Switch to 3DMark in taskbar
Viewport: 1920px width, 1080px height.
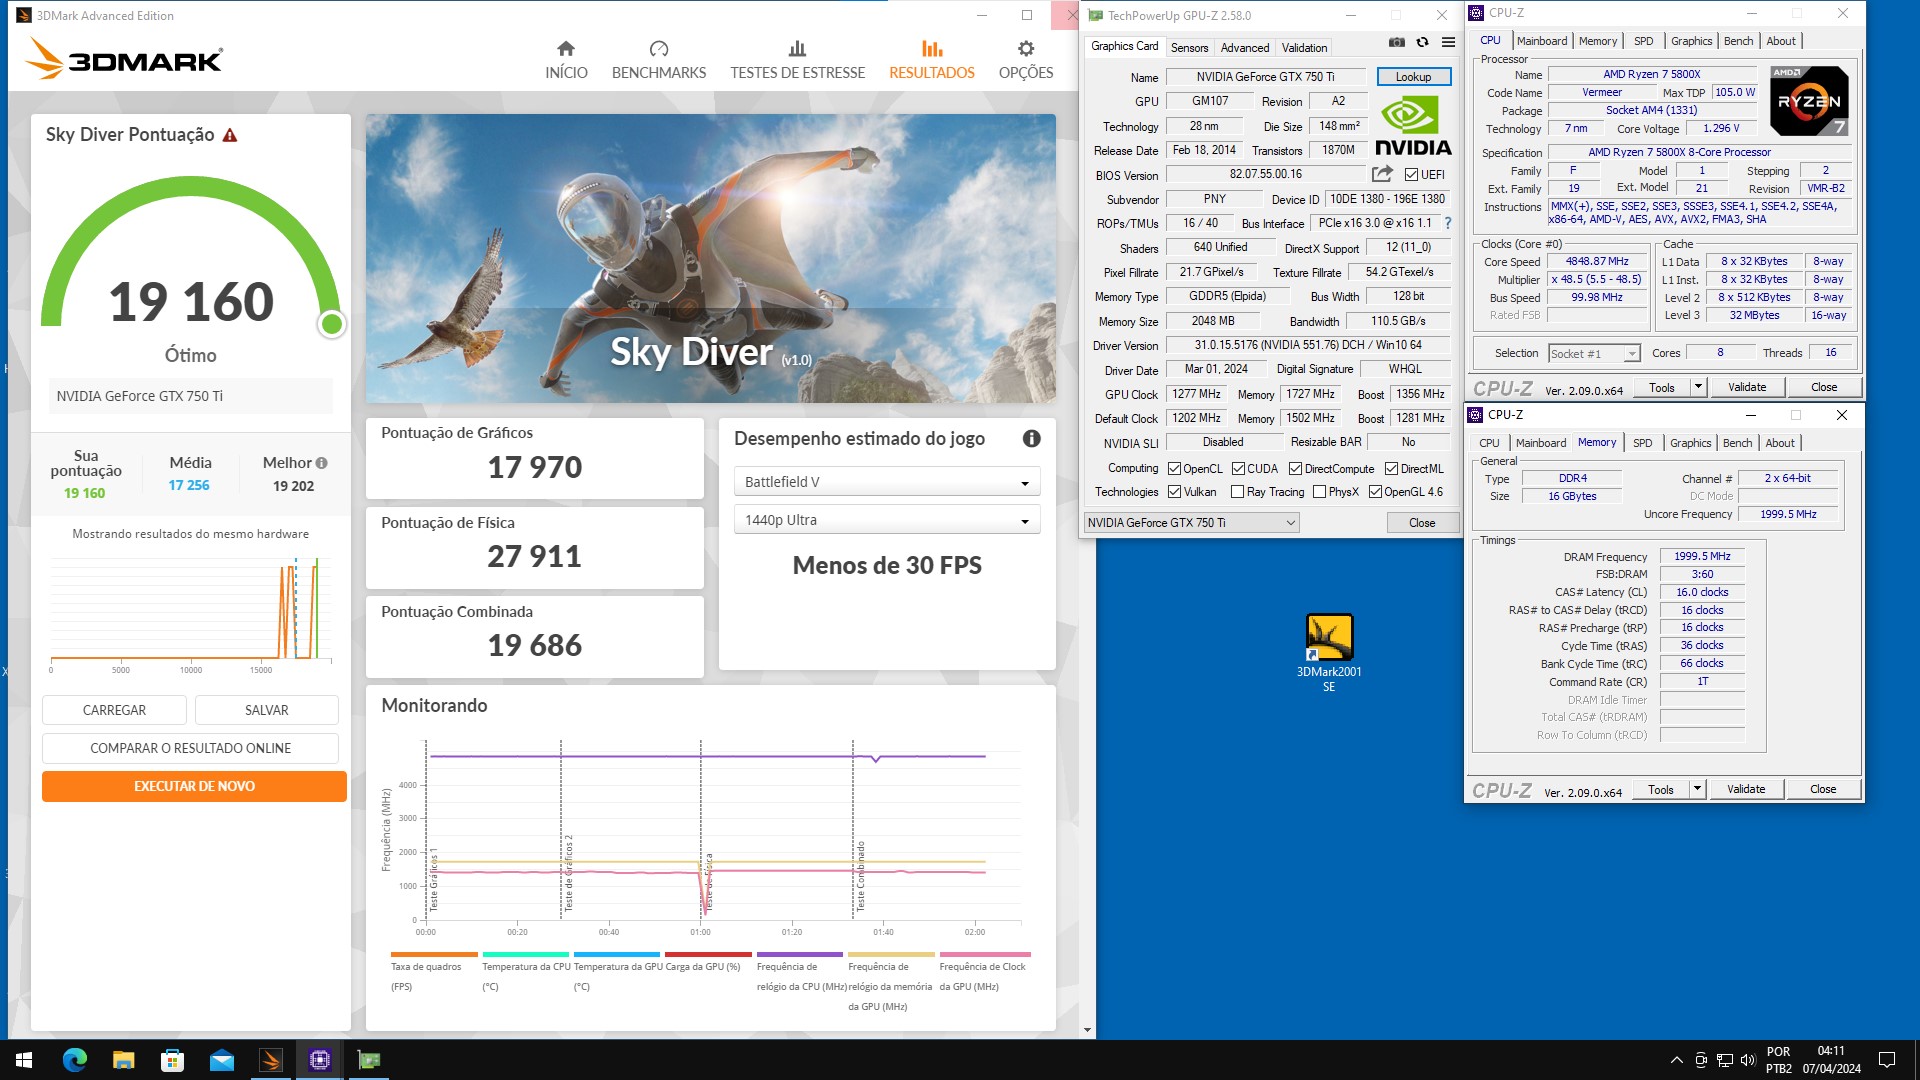(x=270, y=1060)
